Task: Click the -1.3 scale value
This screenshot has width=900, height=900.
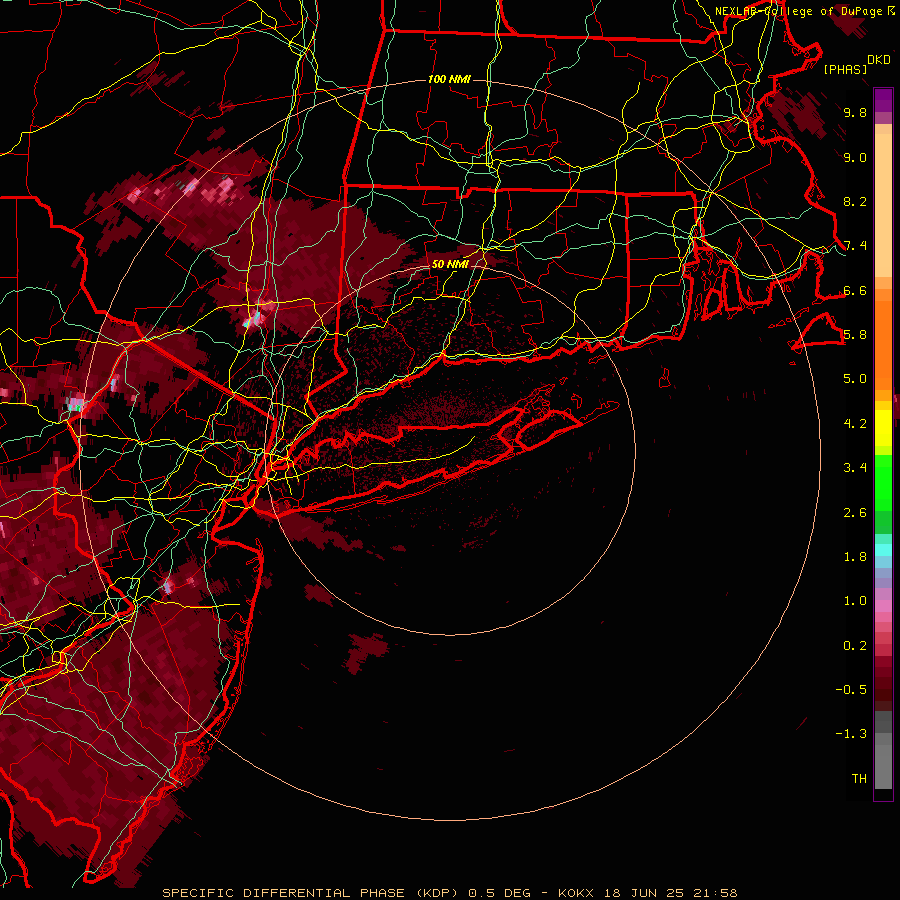Action: pos(851,734)
